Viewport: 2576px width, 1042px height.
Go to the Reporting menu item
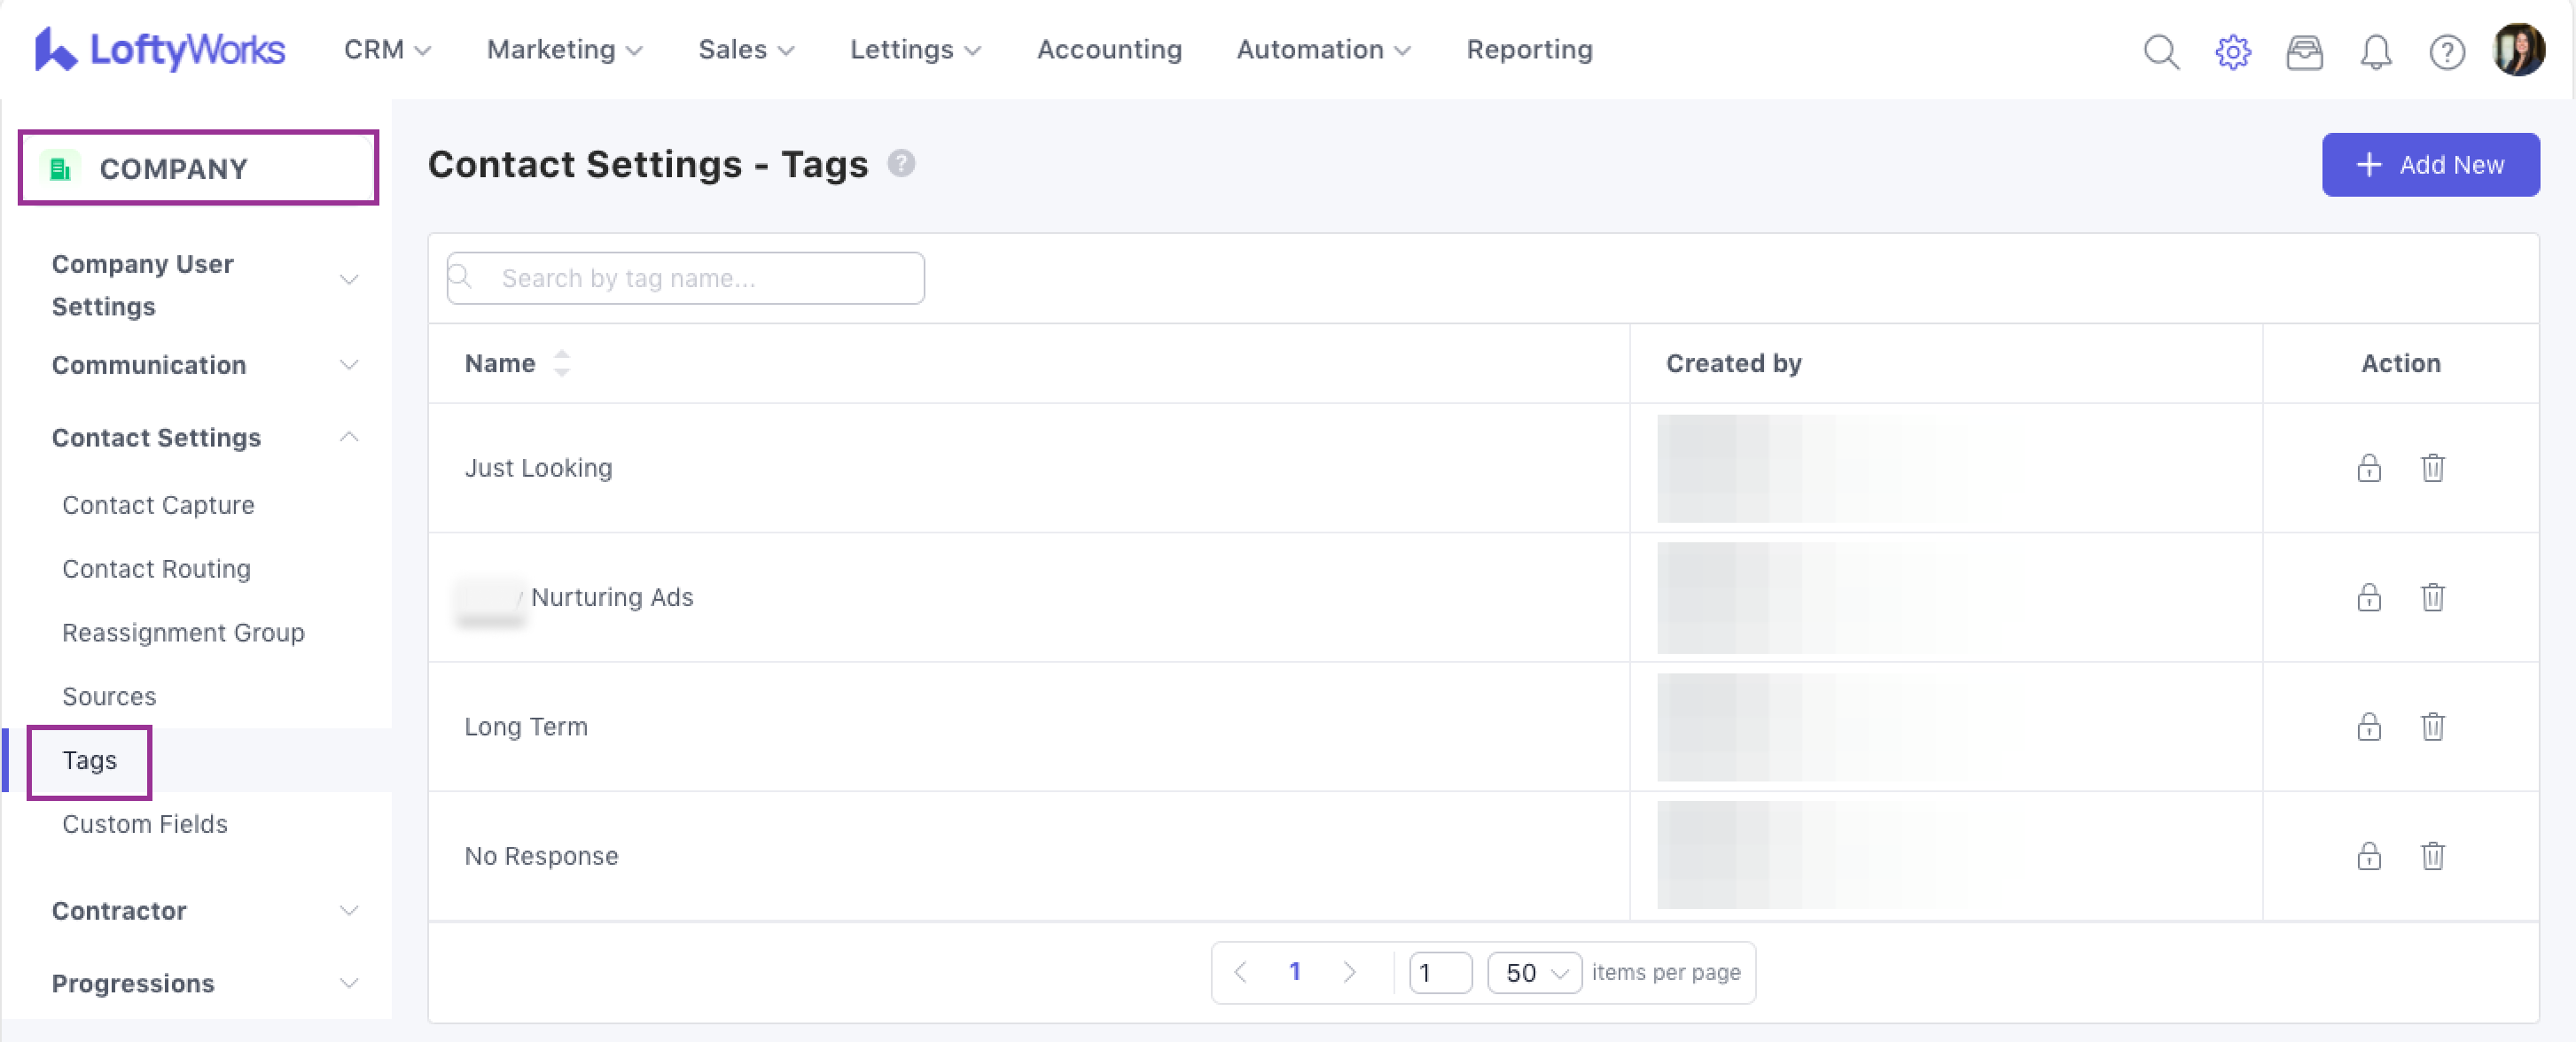(1528, 49)
